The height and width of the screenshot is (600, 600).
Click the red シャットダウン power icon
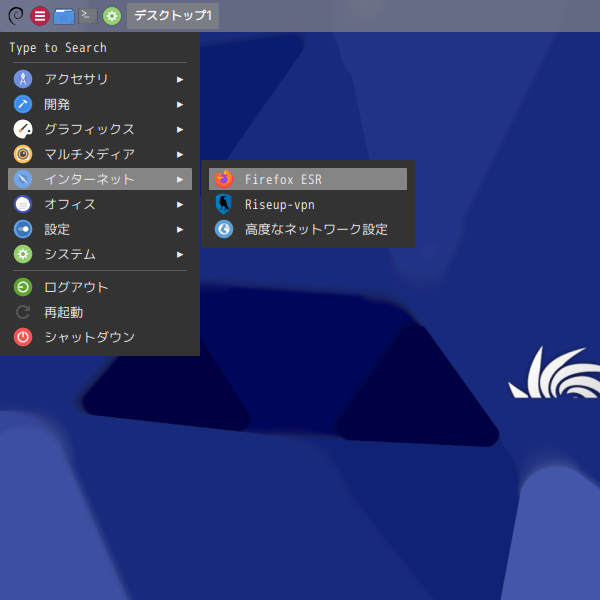coord(23,337)
